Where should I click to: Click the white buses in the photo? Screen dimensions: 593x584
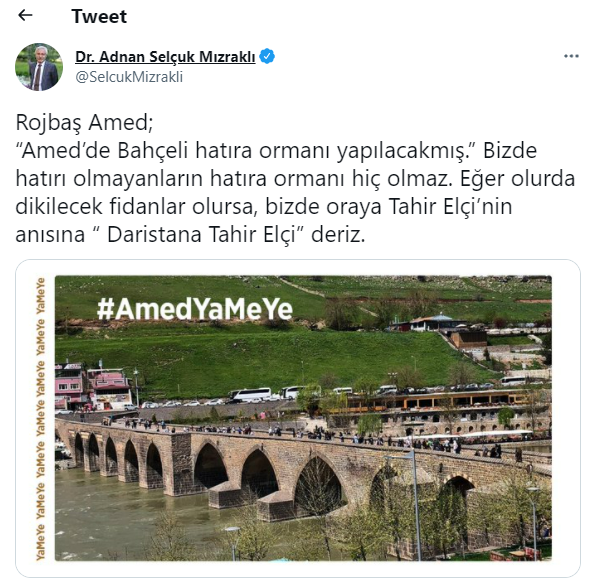(250, 395)
